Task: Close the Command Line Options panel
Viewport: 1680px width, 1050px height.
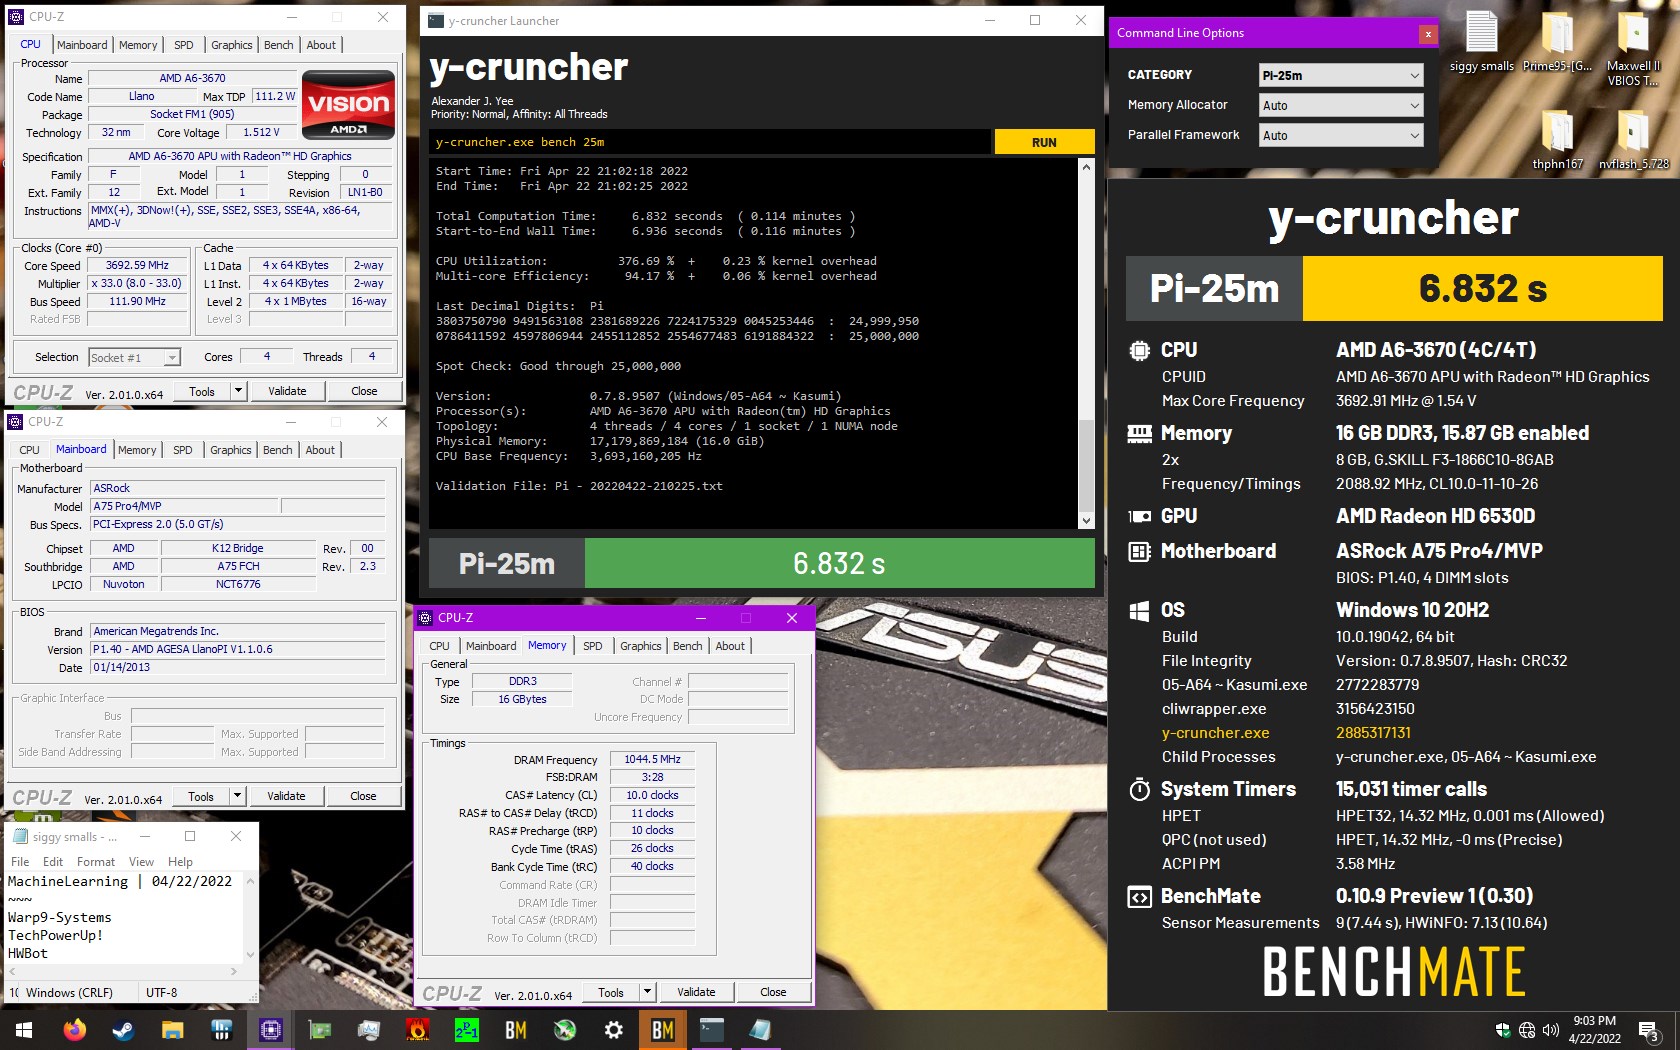Action: point(1428,34)
